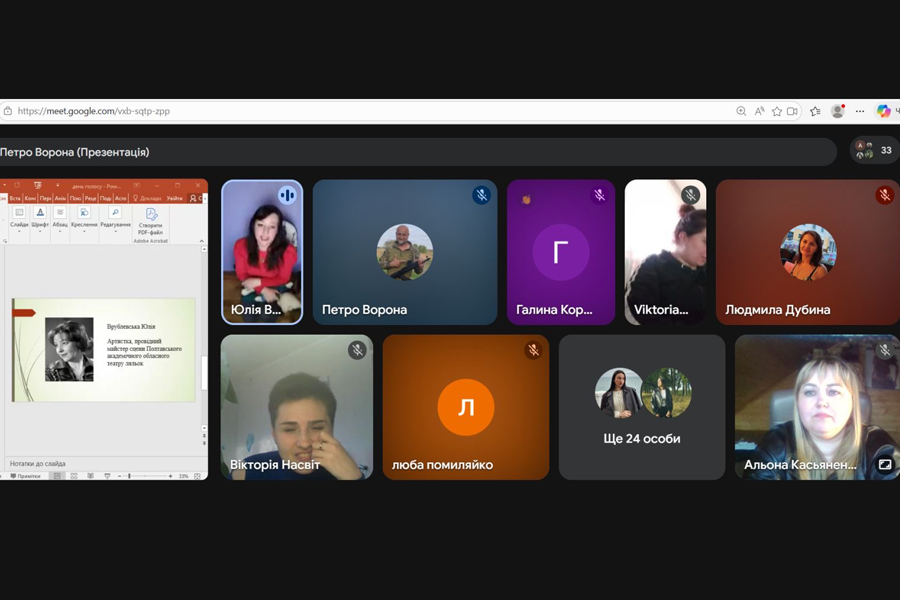The image size is (900, 600).
Task: Select the Юлія В. video tile
Action: [262, 252]
